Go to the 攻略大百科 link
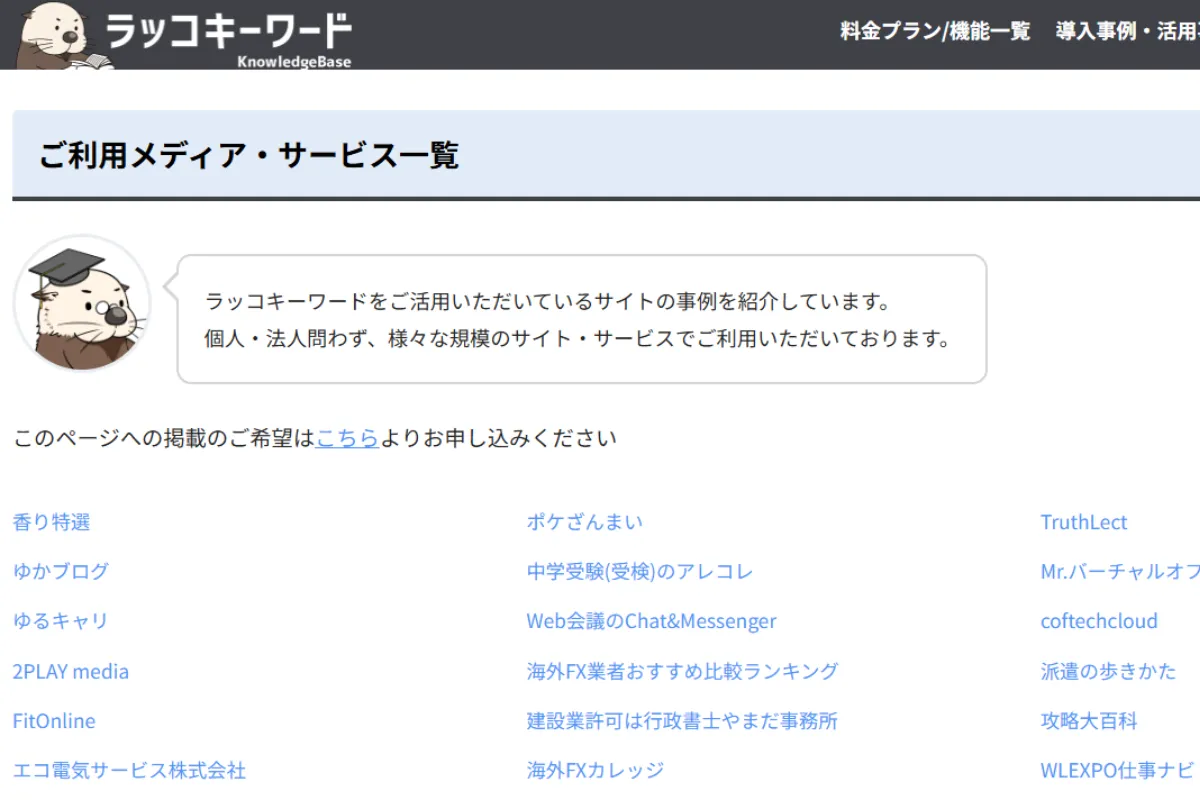 pos(1089,721)
